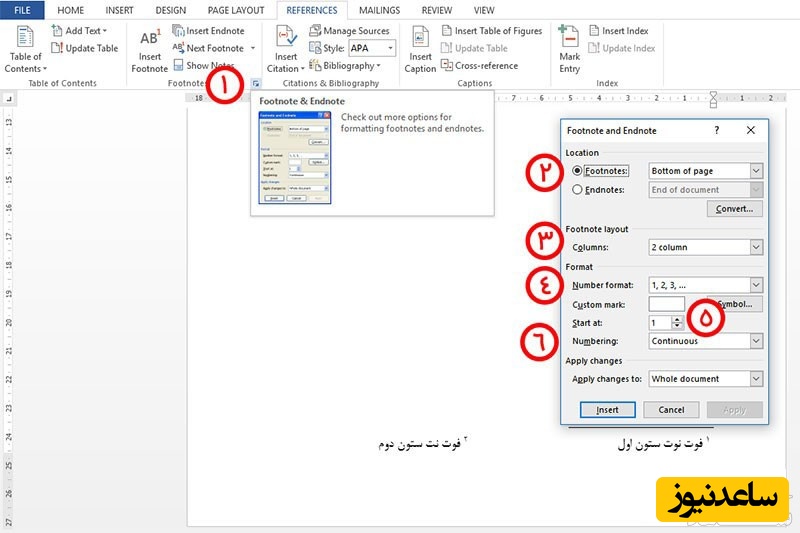Click Cross-reference
This screenshot has height=533, width=800.
[x=480, y=65]
